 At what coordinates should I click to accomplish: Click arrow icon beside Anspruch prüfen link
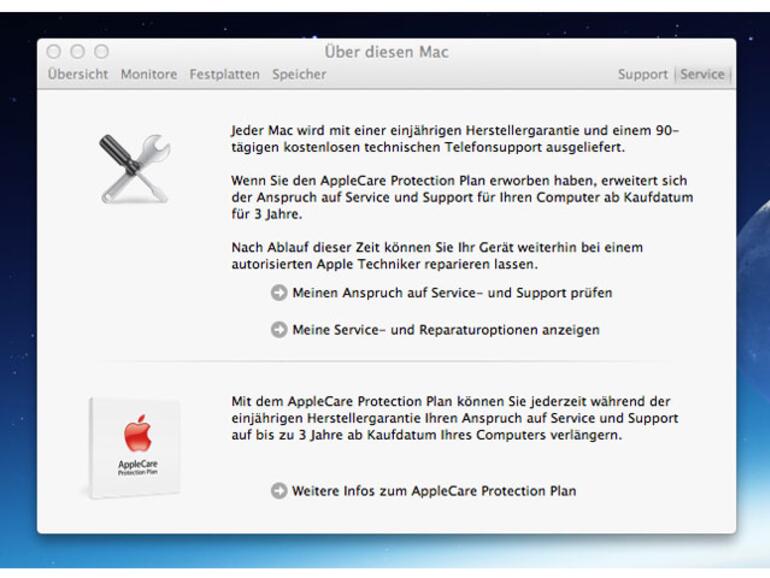pos(279,293)
